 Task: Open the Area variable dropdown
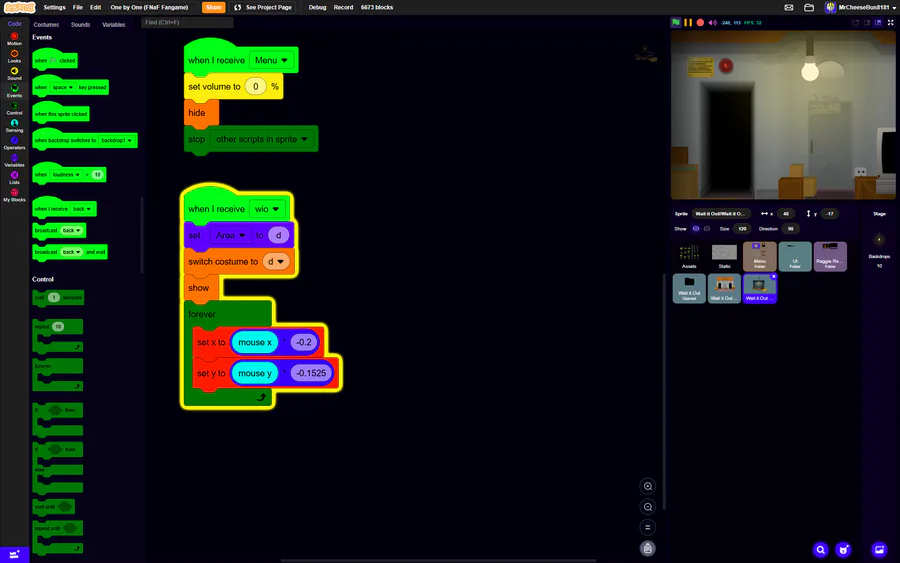pyautogui.click(x=230, y=235)
